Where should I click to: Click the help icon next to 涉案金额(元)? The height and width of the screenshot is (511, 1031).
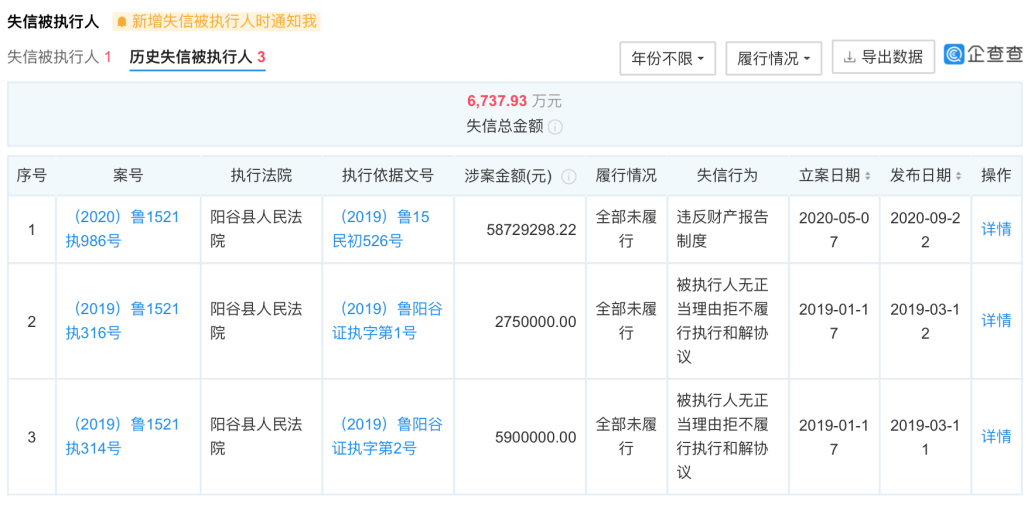[568, 176]
